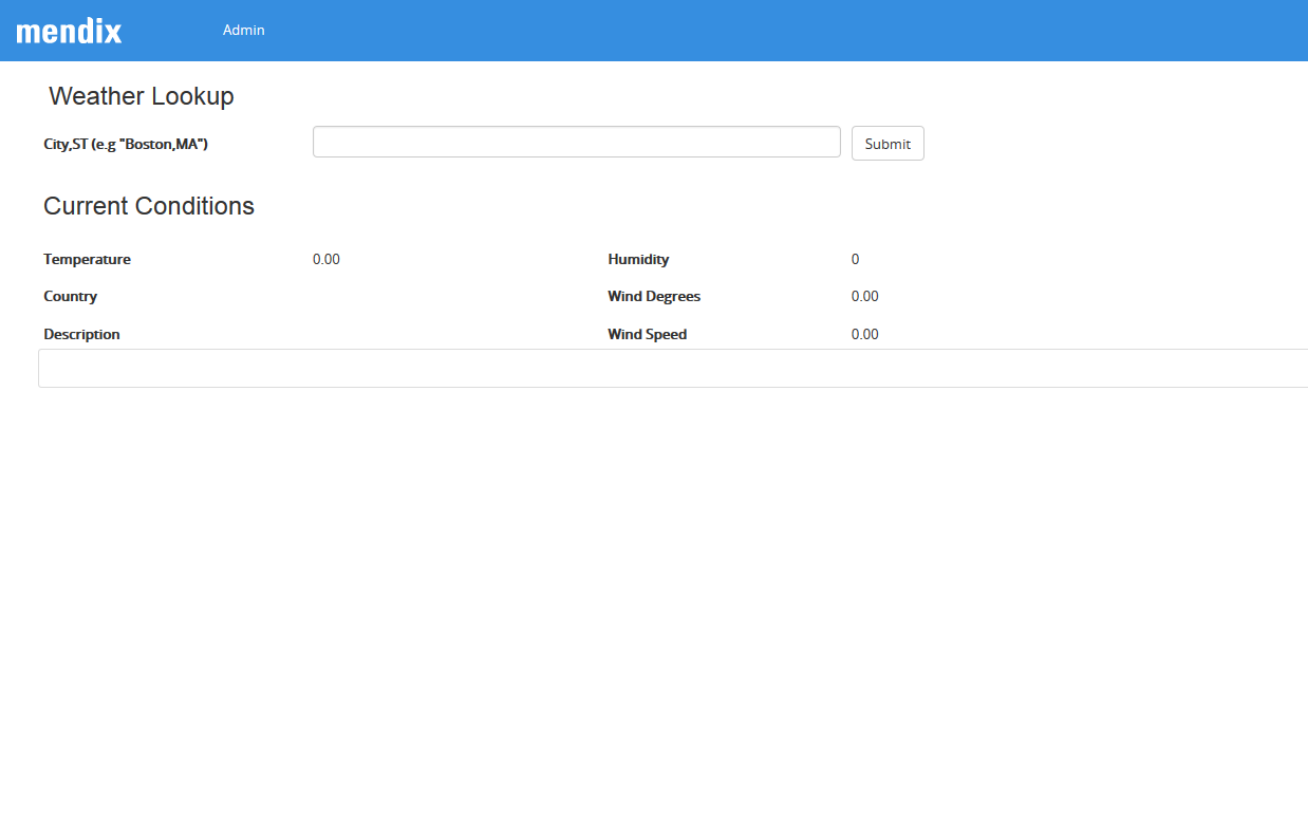Click the Humidity label
The width and height of the screenshot is (1308, 821).
tap(638, 259)
